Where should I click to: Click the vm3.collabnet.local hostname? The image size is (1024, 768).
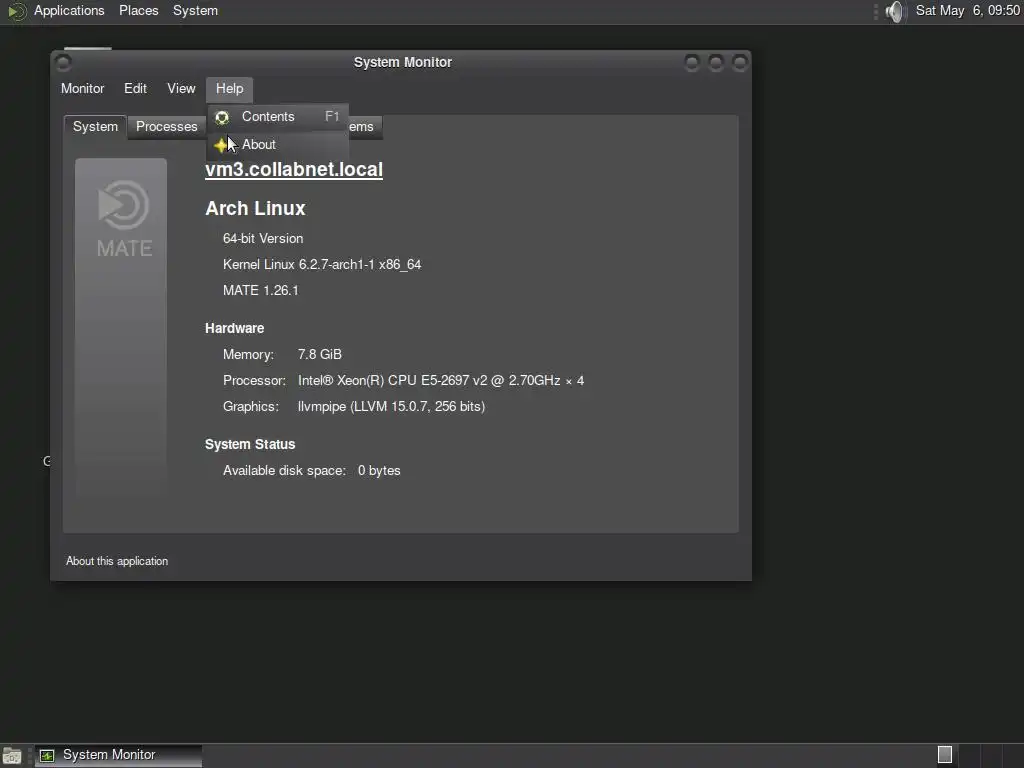point(294,169)
